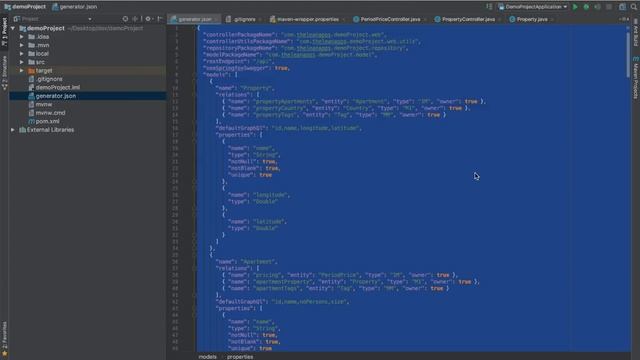
Task: Click the editor vertical scrollbar thumb
Action: 628,54
